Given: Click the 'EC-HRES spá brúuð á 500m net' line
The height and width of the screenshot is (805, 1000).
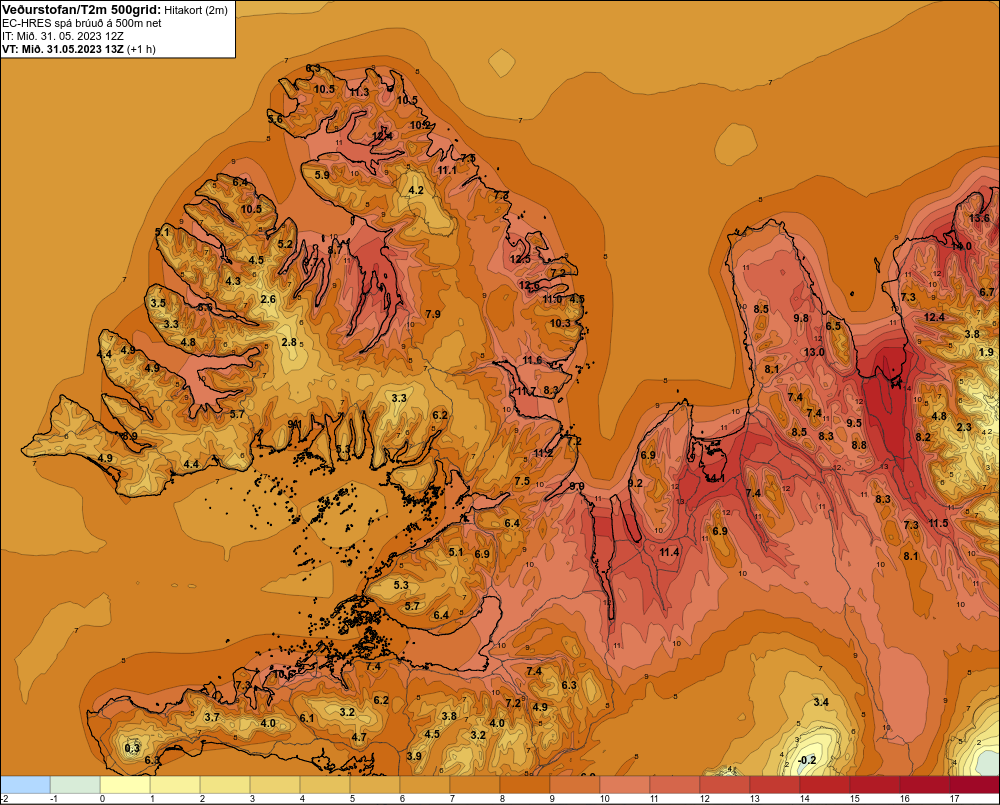Looking at the screenshot, I should 82,23.
